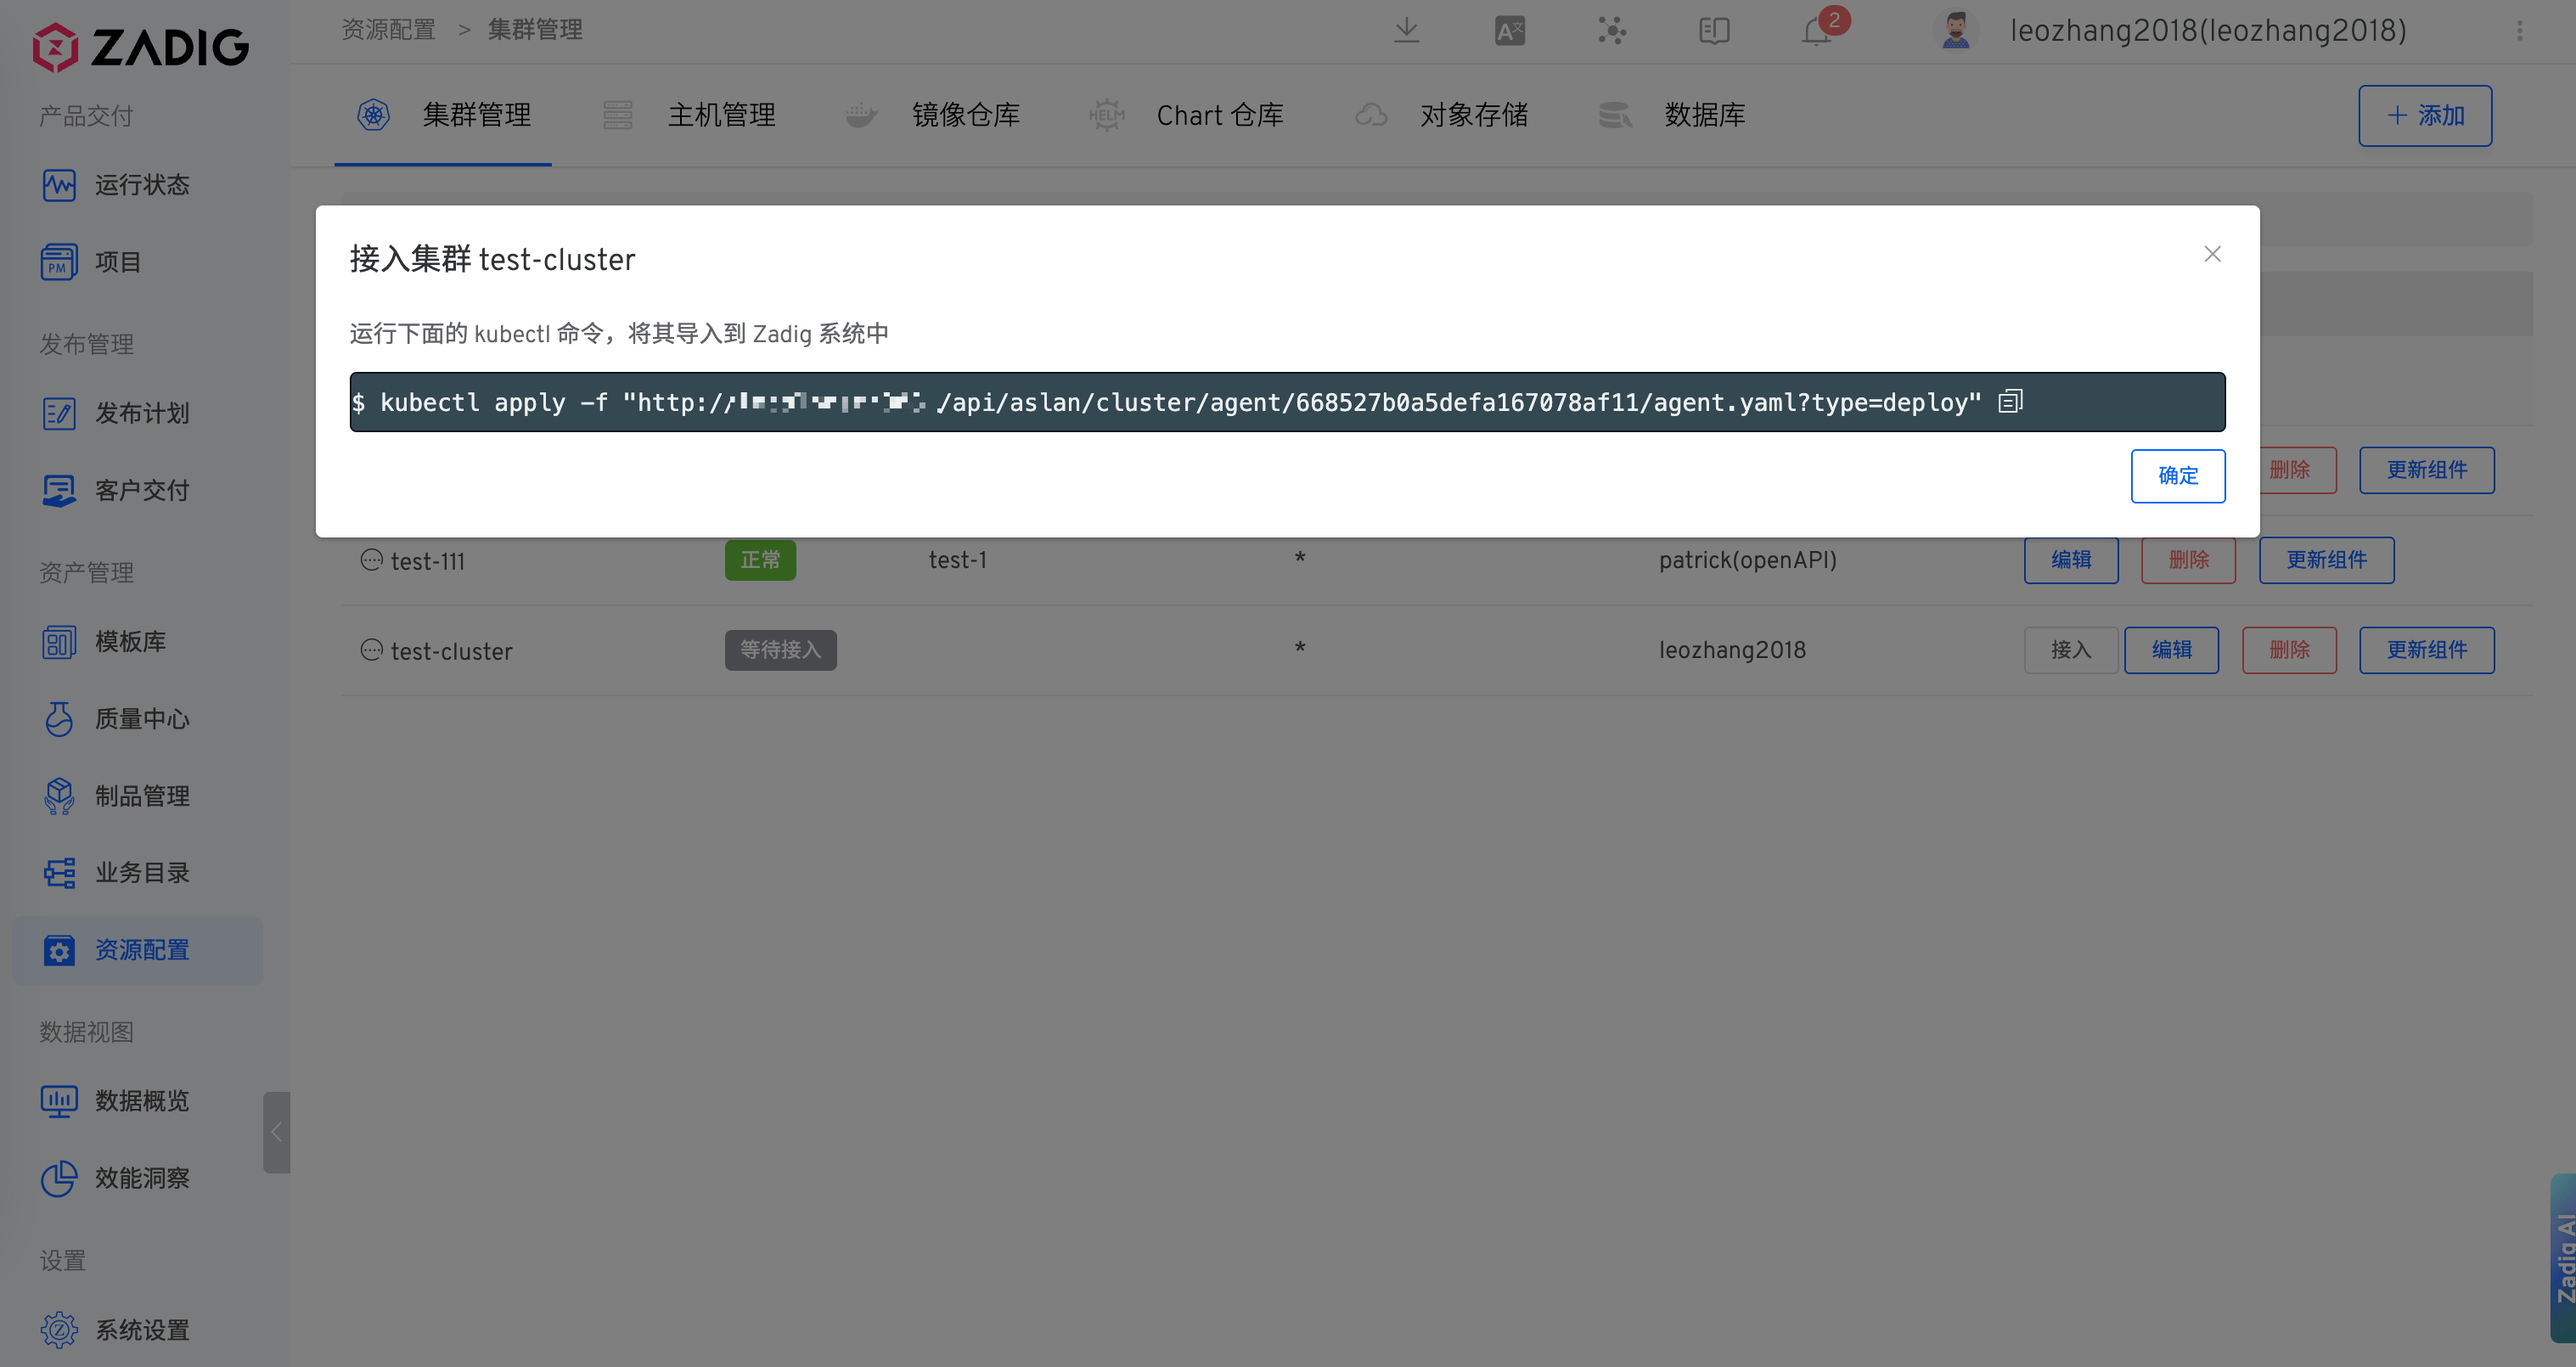Click the test-111 name text

[427, 561]
